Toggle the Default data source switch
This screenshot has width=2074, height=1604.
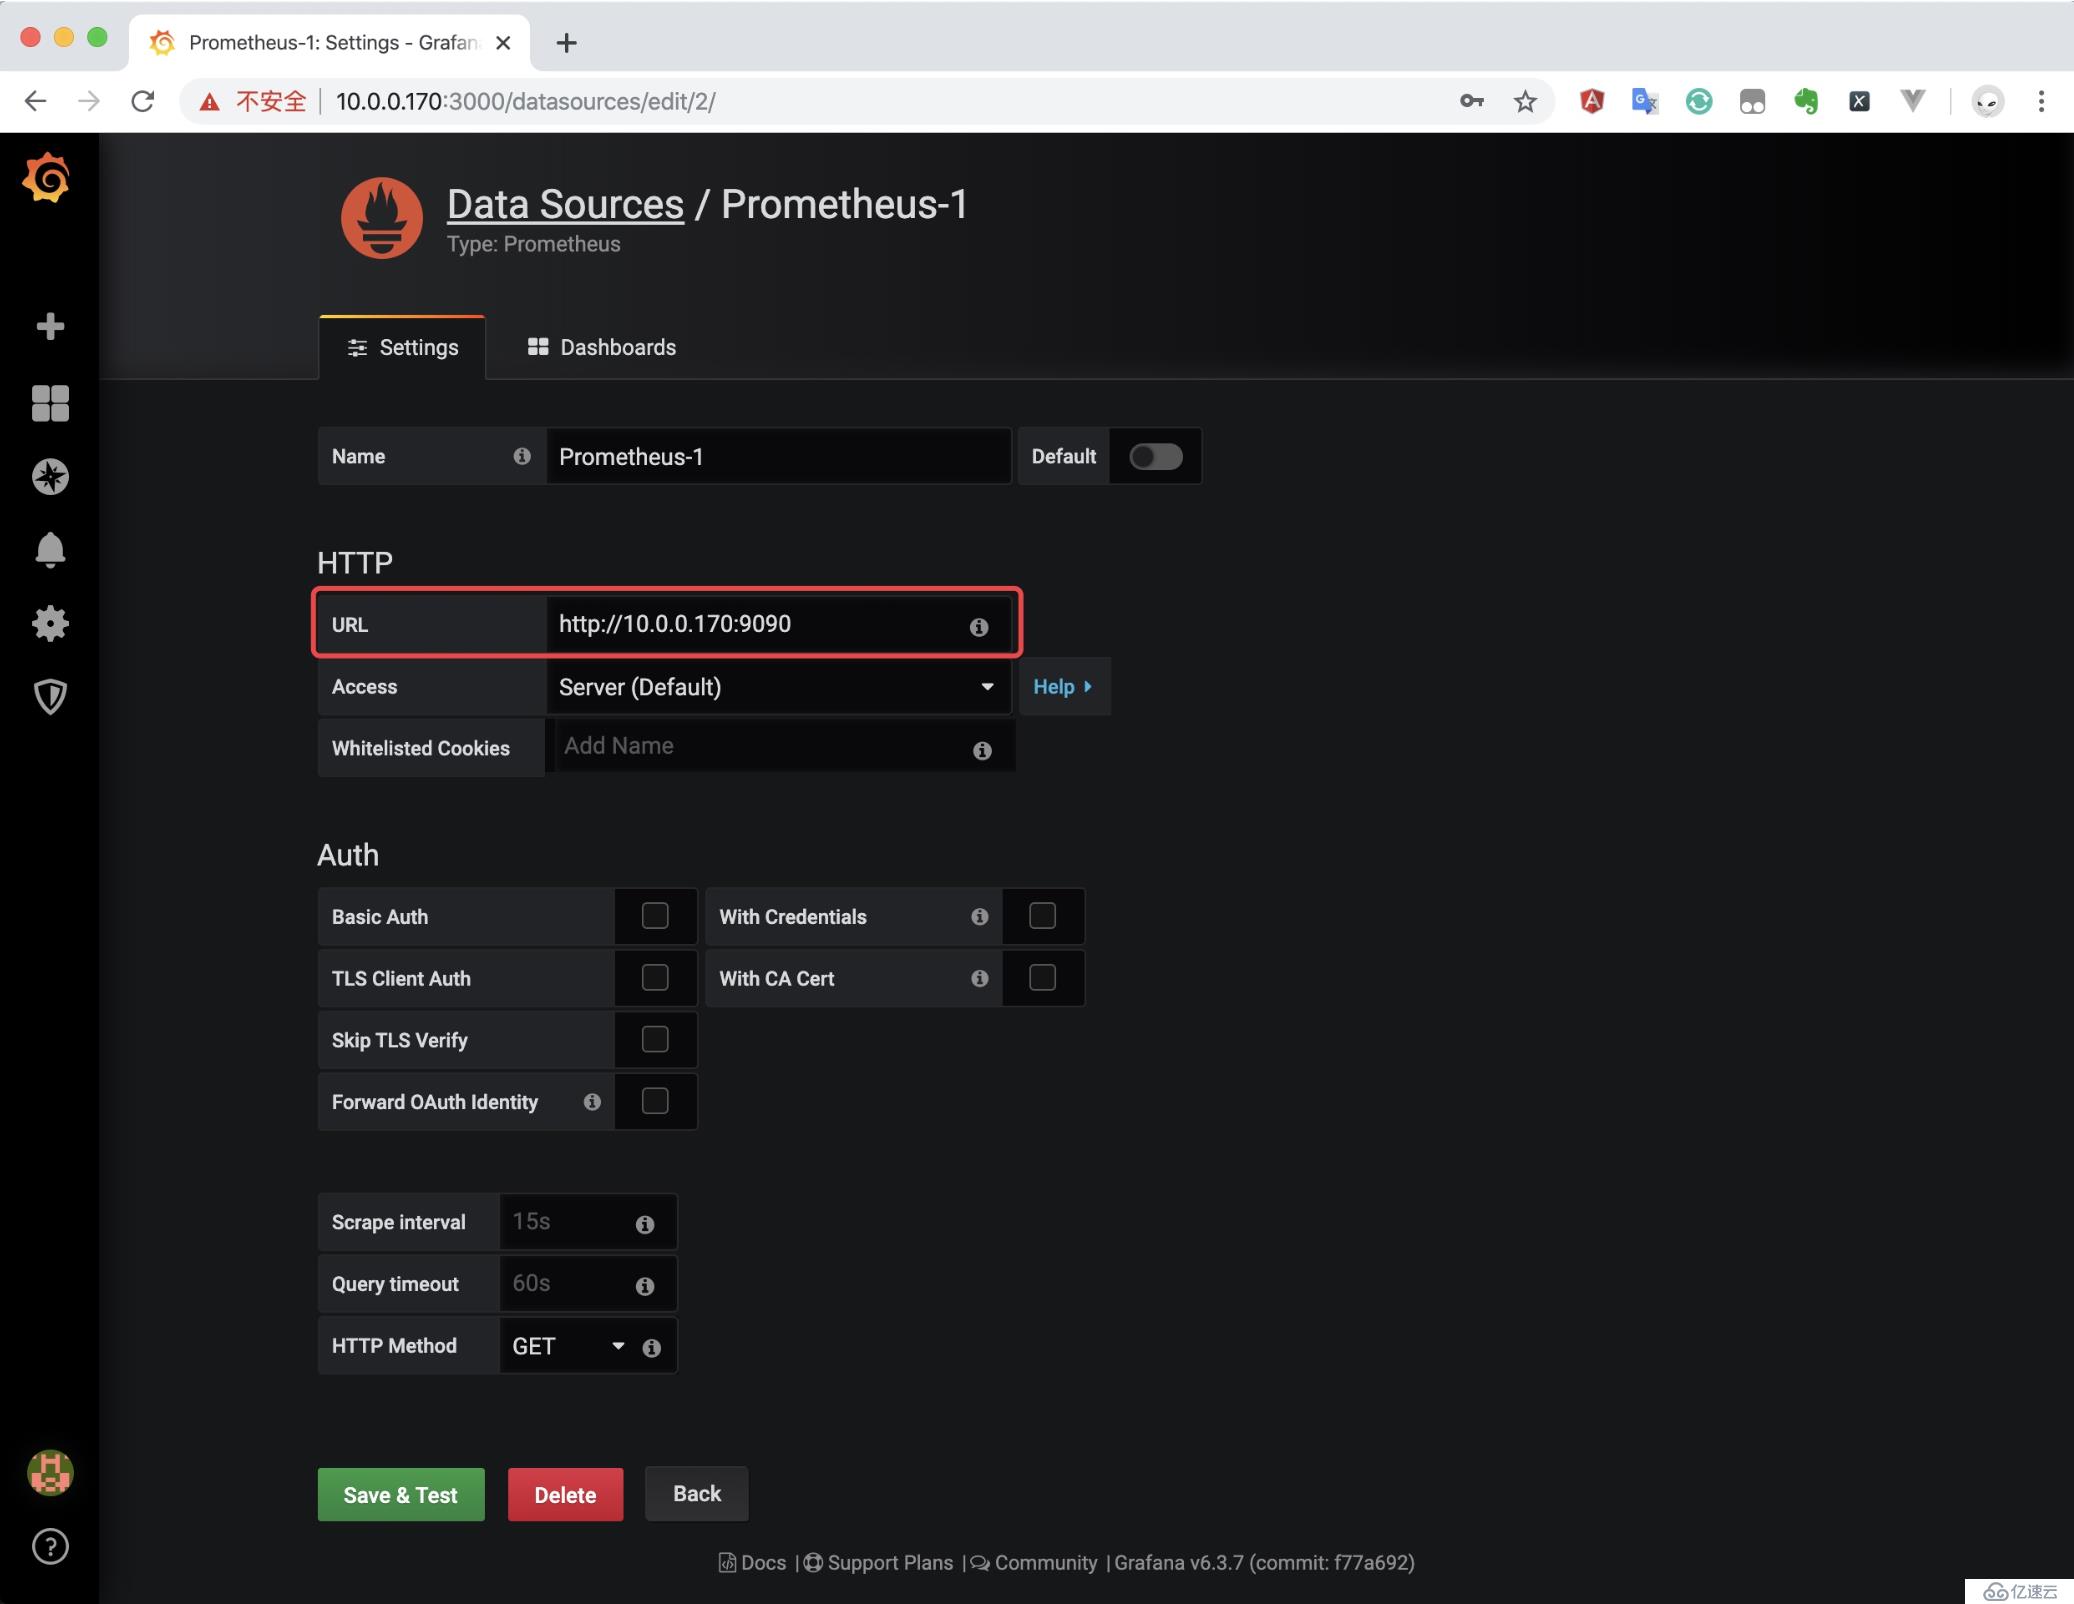(x=1155, y=456)
